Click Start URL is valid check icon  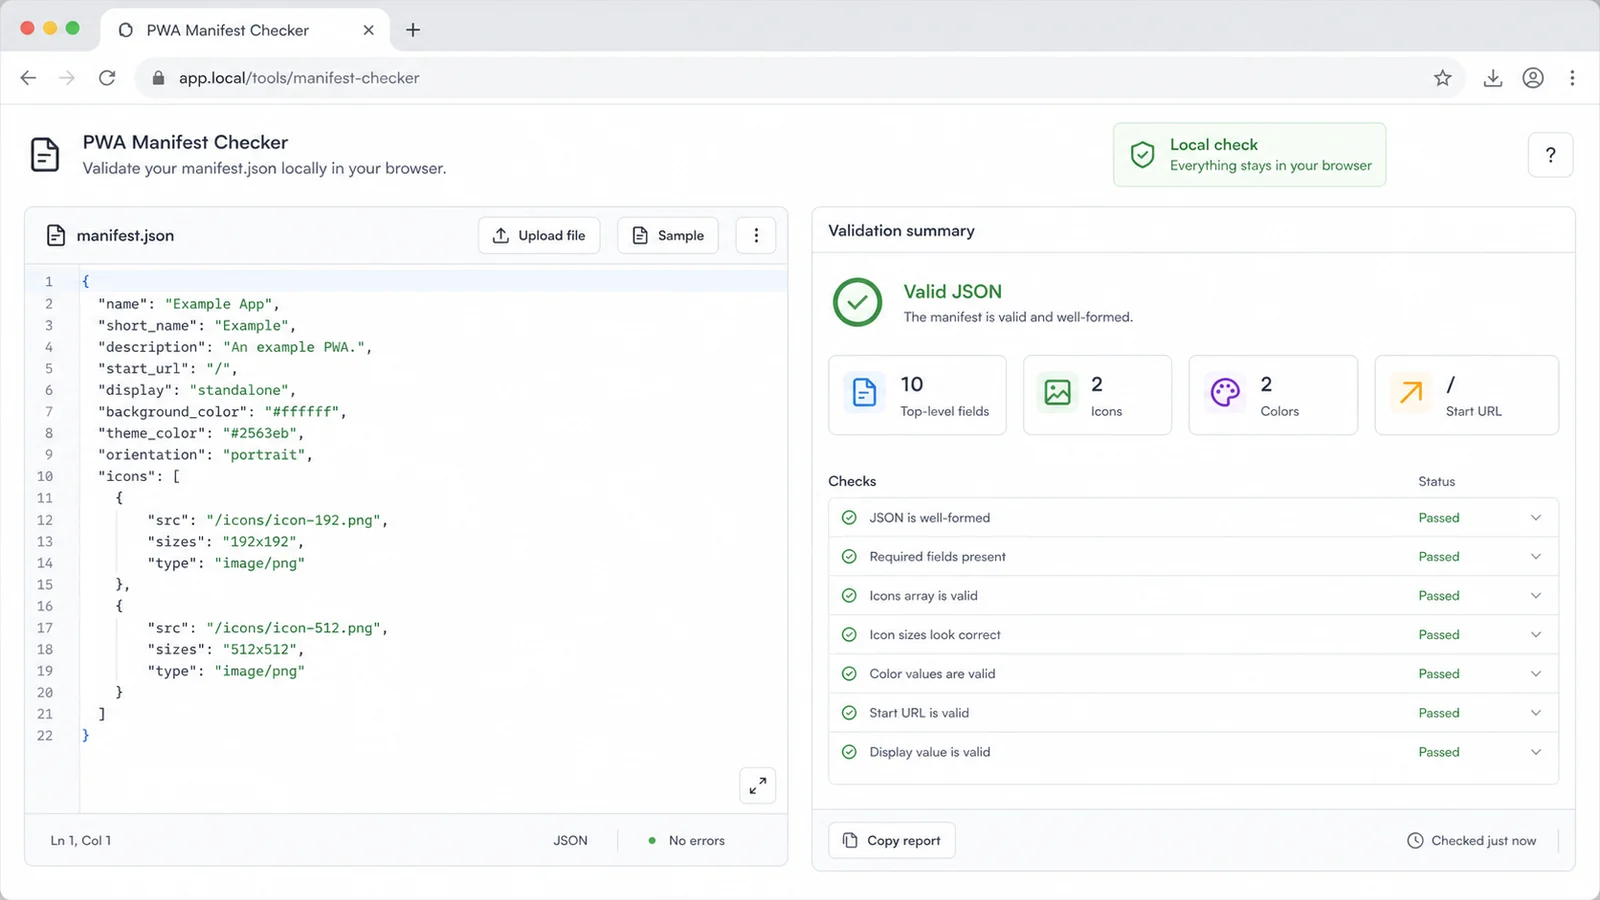click(x=849, y=713)
